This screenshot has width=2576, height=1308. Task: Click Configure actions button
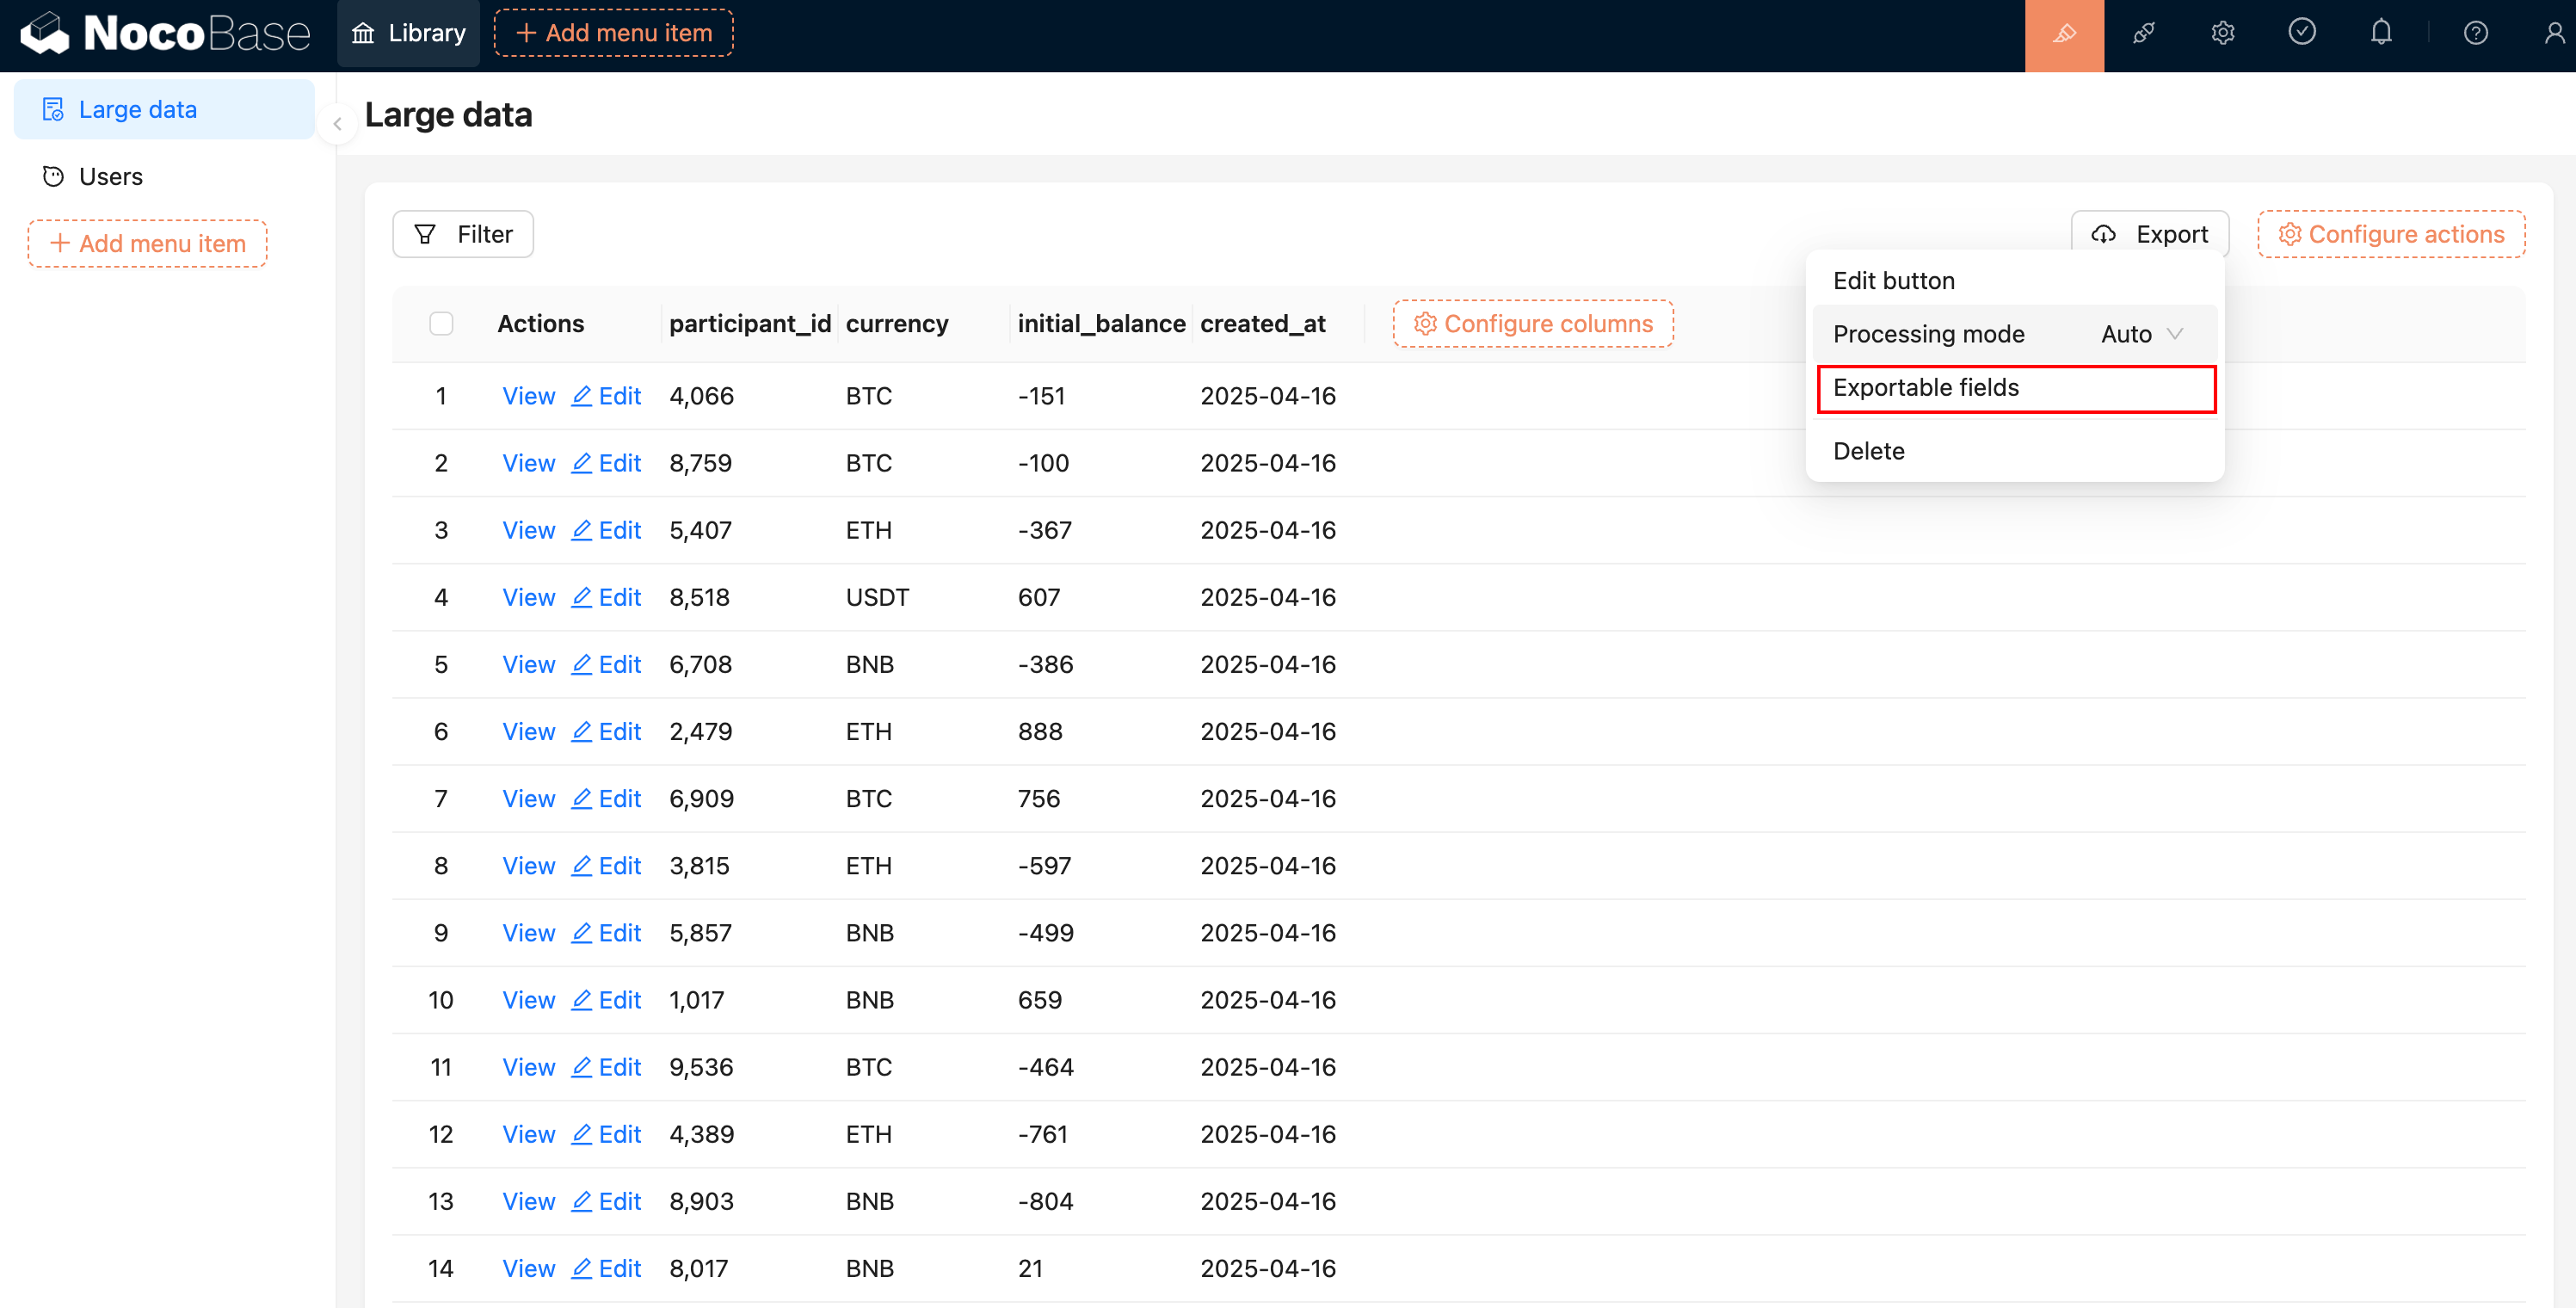(x=2390, y=234)
